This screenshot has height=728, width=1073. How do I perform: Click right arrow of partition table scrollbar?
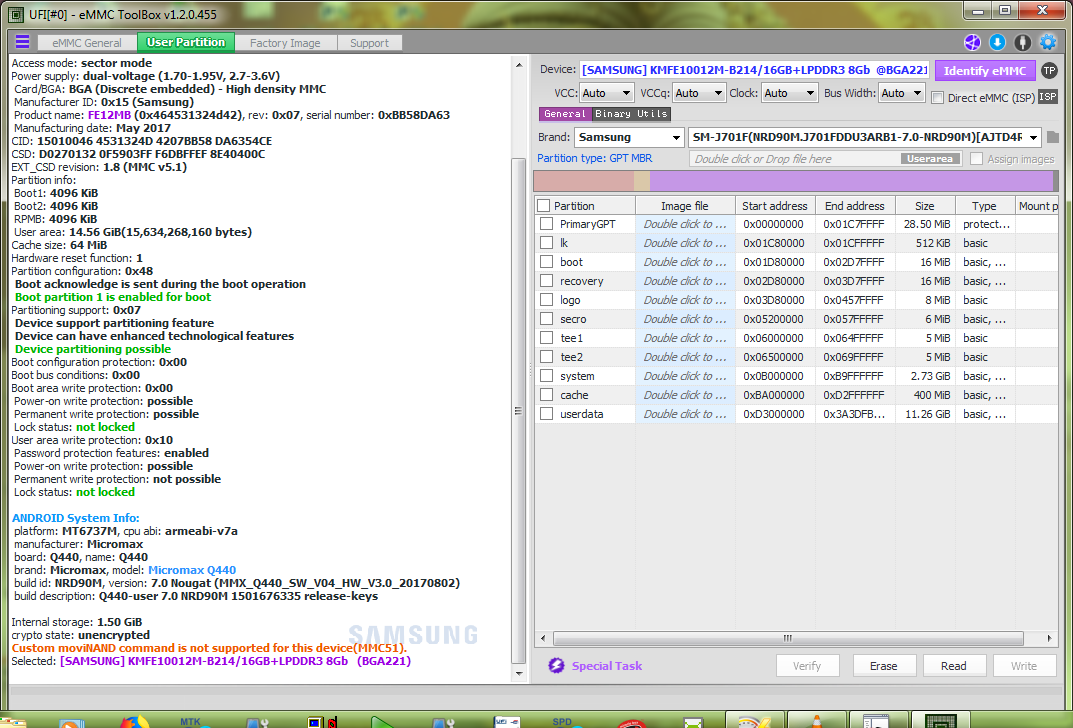pos(1050,638)
